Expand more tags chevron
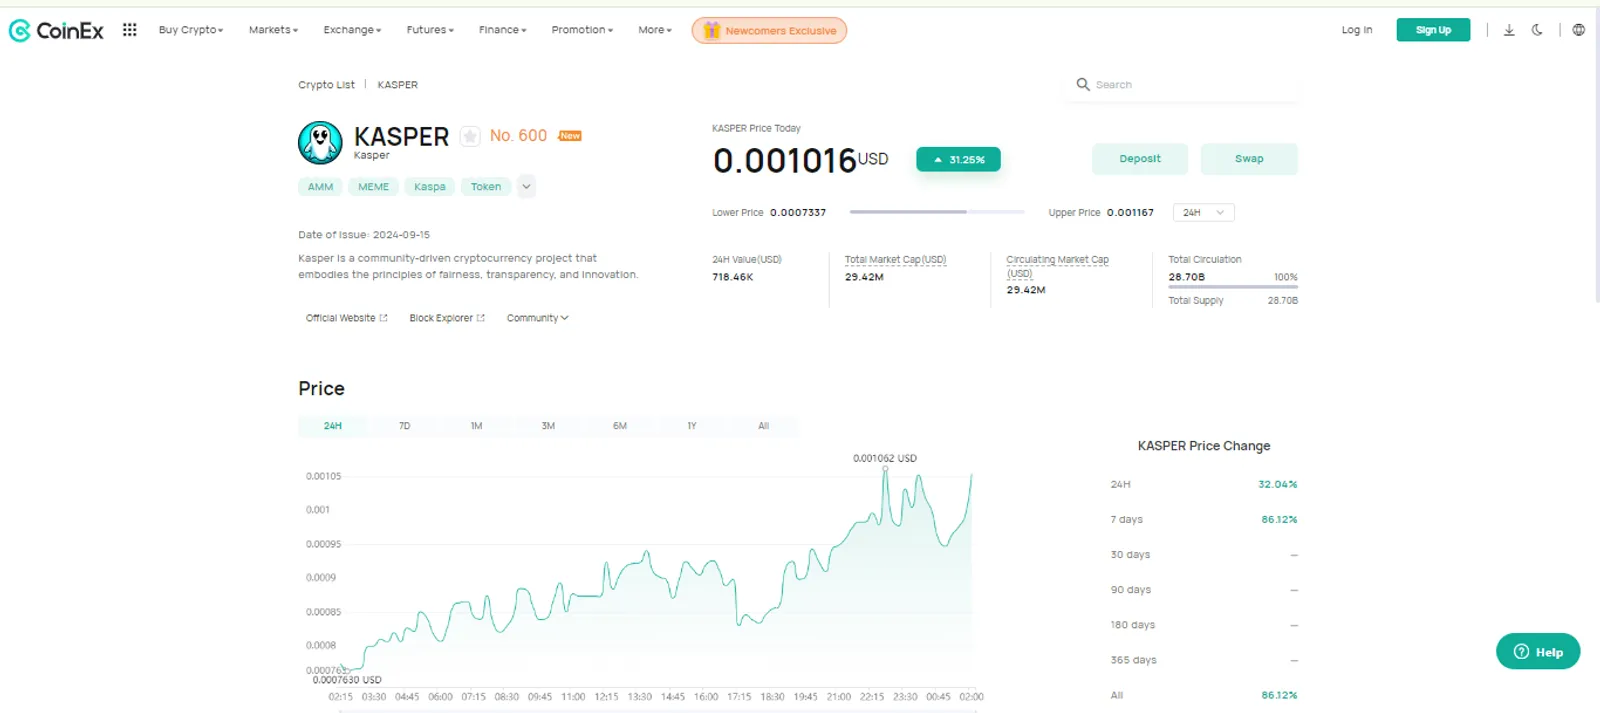Image resolution: width=1600 pixels, height=713 pixels. [526, 186]
